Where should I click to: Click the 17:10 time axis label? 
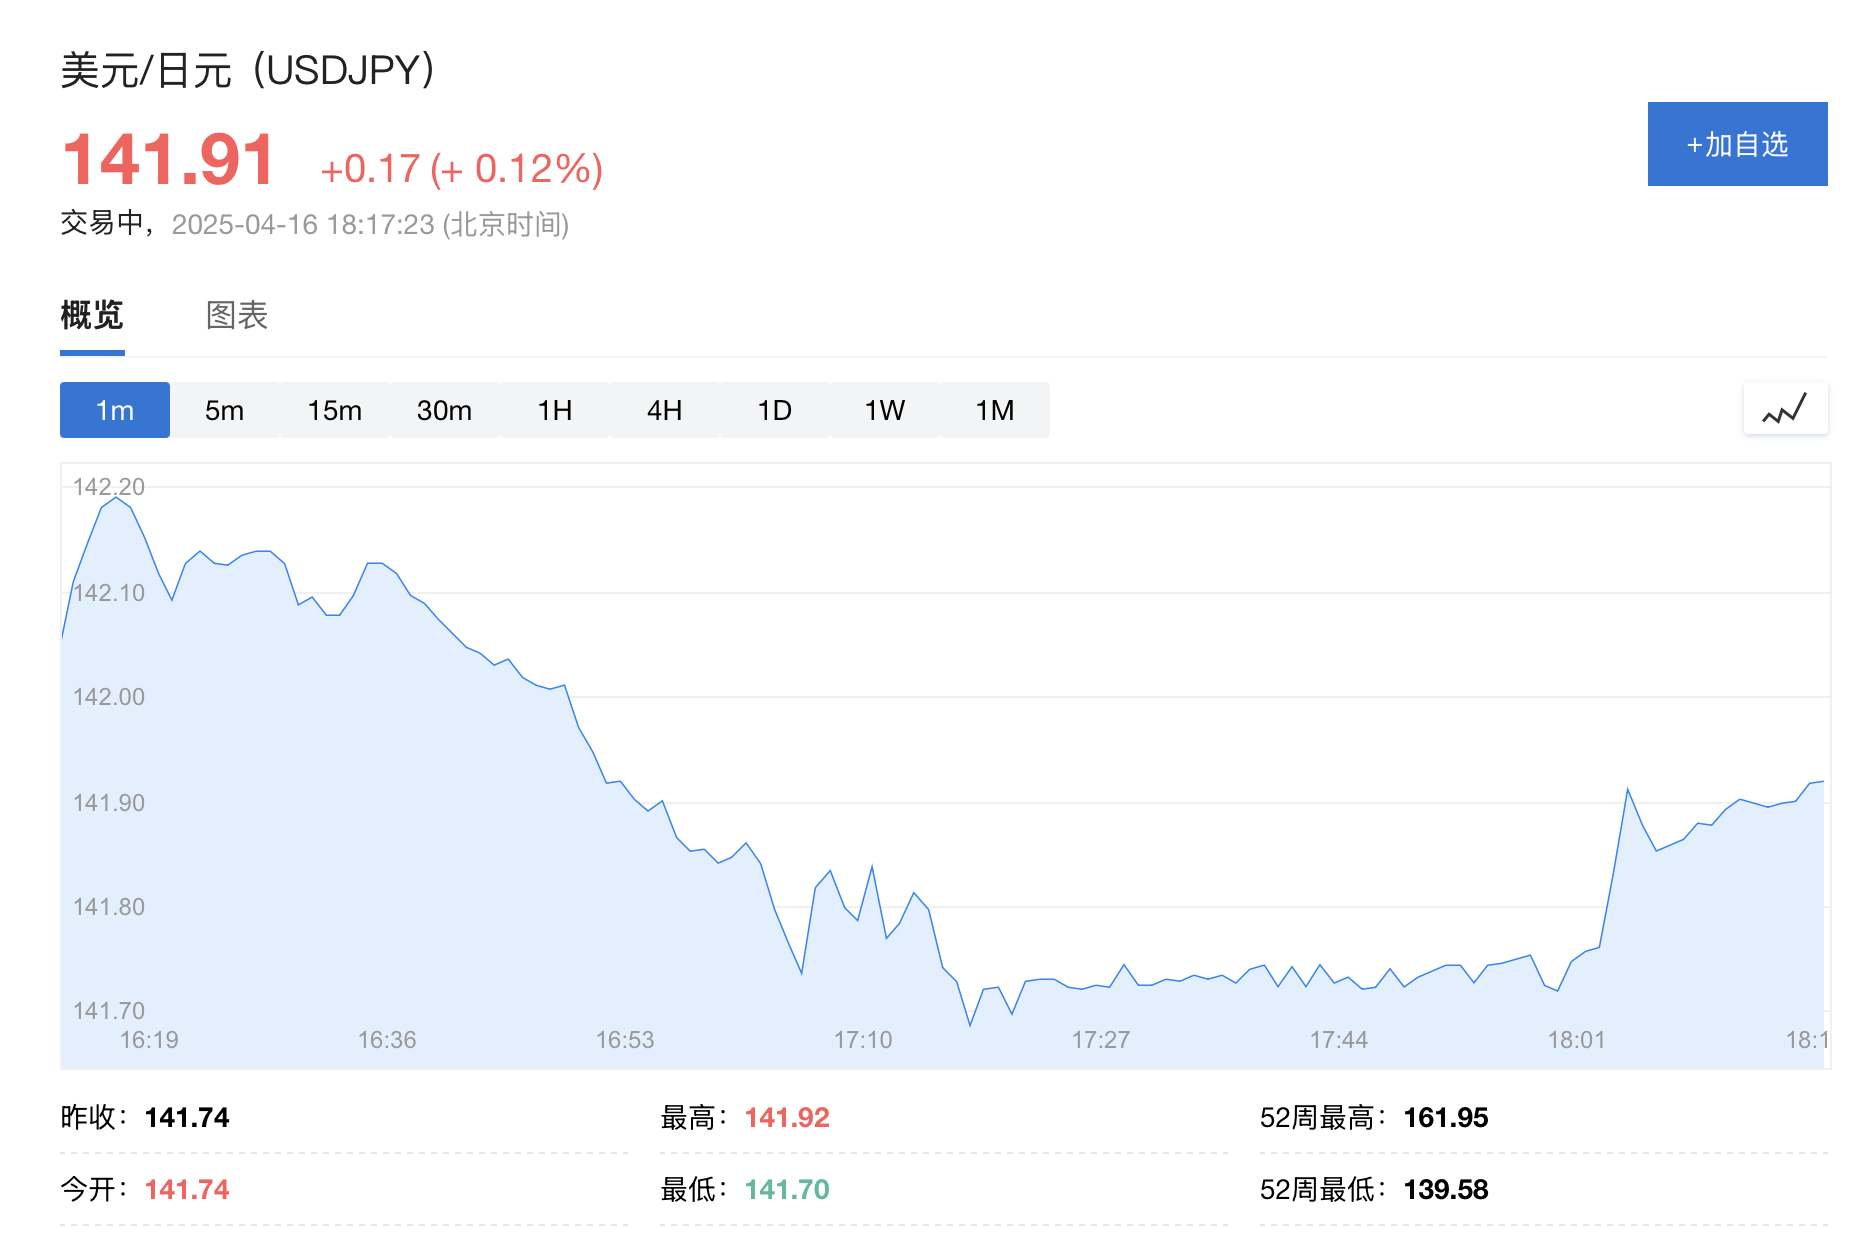863,1040
